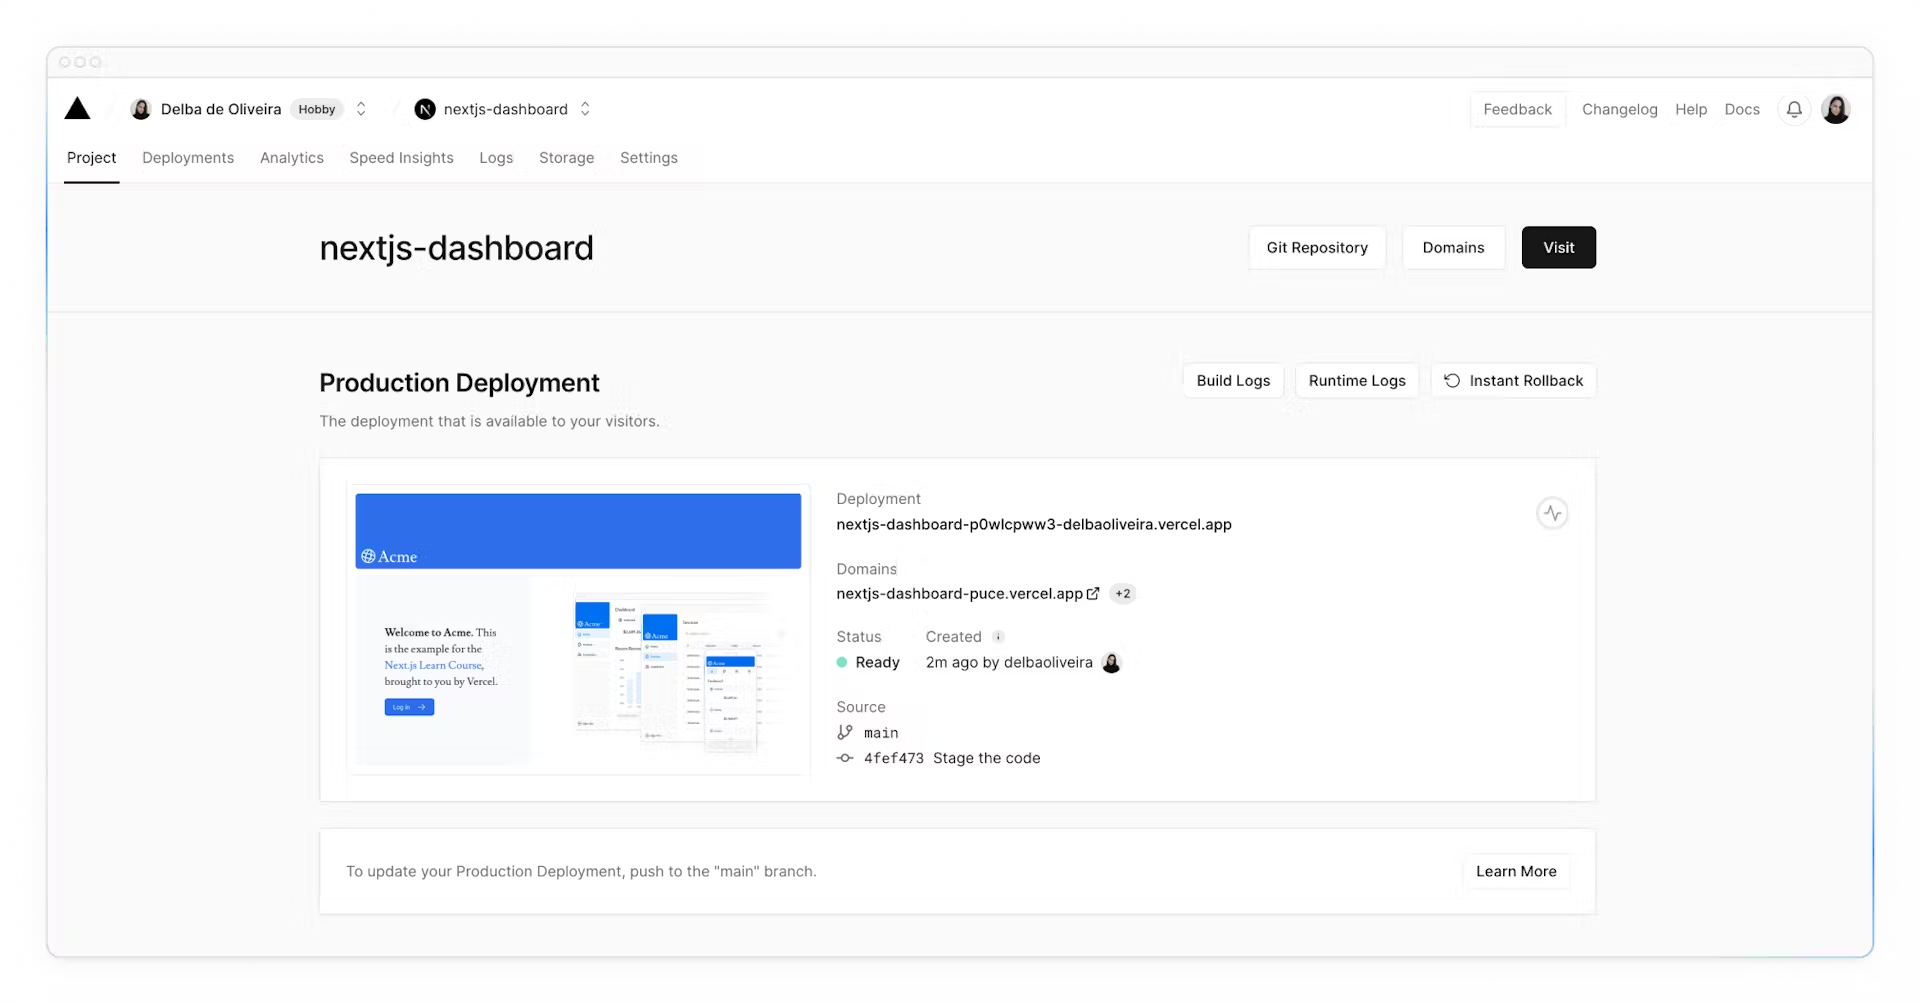Click the deployment preview thumbnail
The width and height of the screenshot is (1920, 1004).
[578, 630]
